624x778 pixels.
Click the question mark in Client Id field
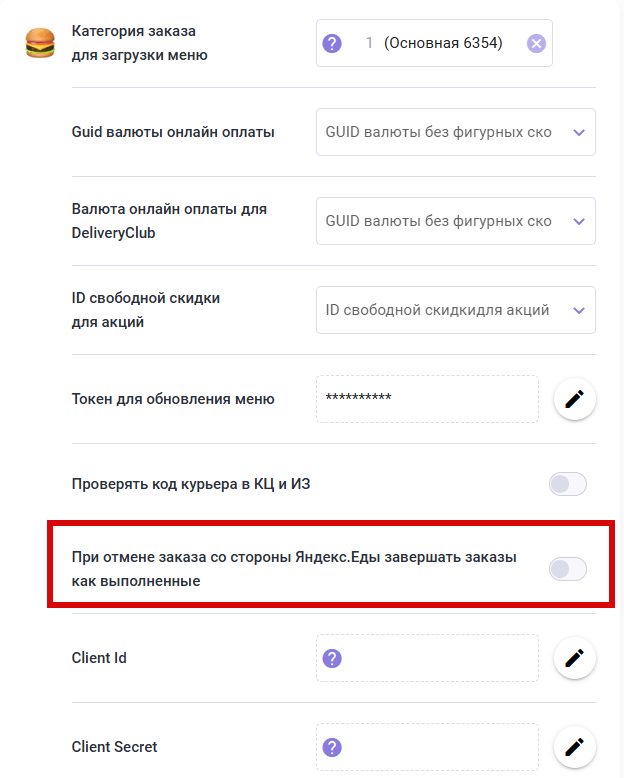click(x=333, y=658)
